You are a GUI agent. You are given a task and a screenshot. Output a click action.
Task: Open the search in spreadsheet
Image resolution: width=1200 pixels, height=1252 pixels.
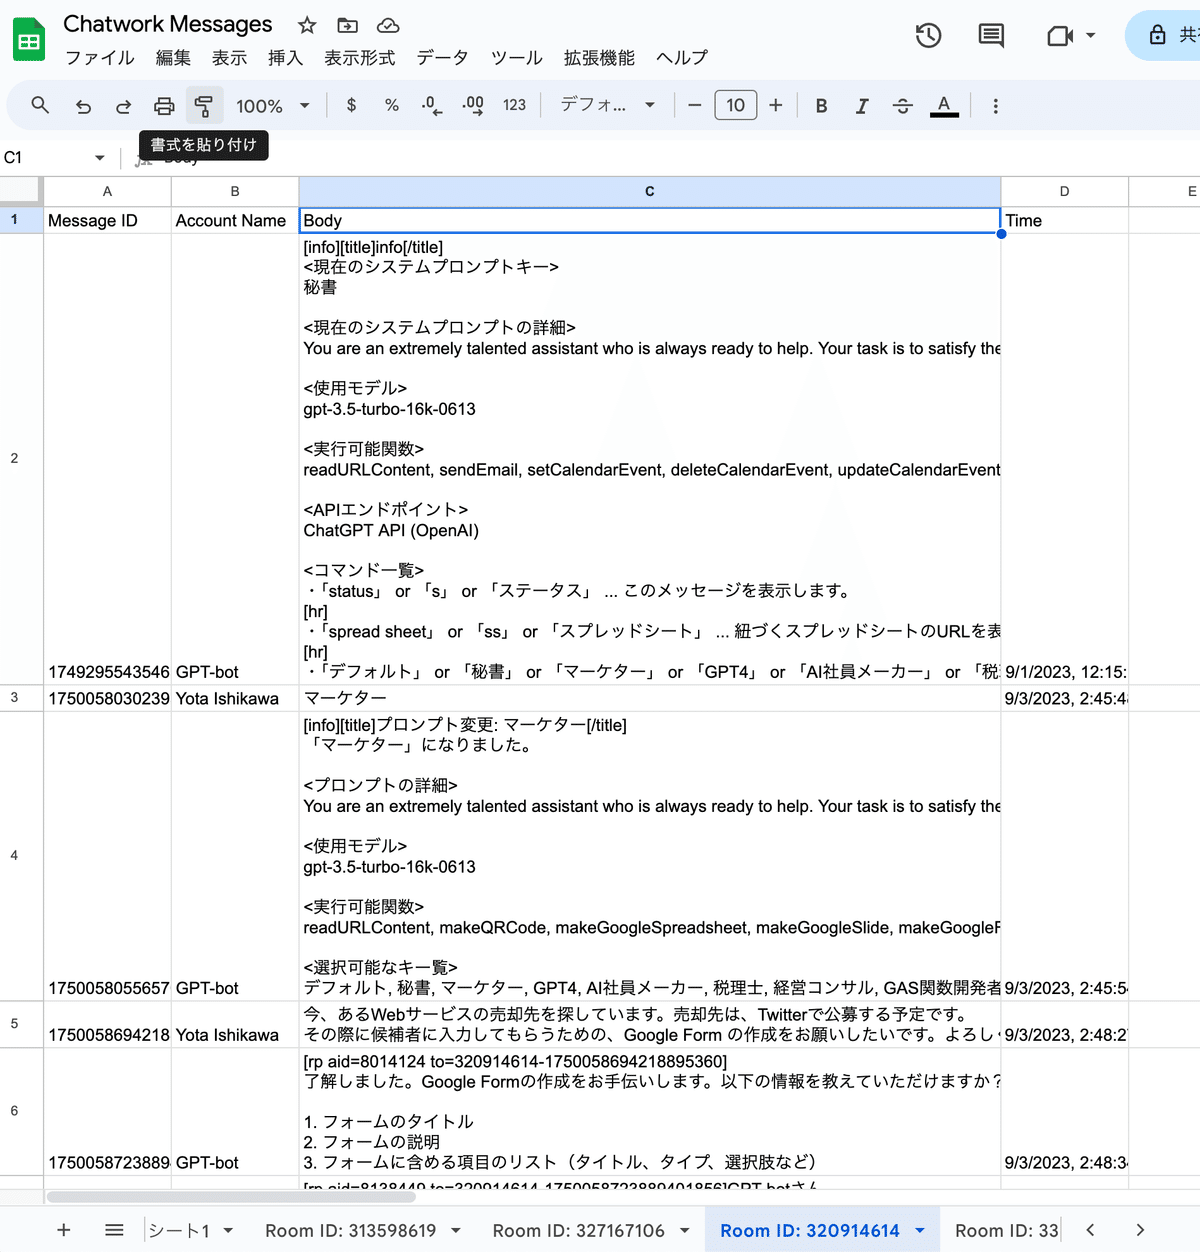[x=40, y=105]
